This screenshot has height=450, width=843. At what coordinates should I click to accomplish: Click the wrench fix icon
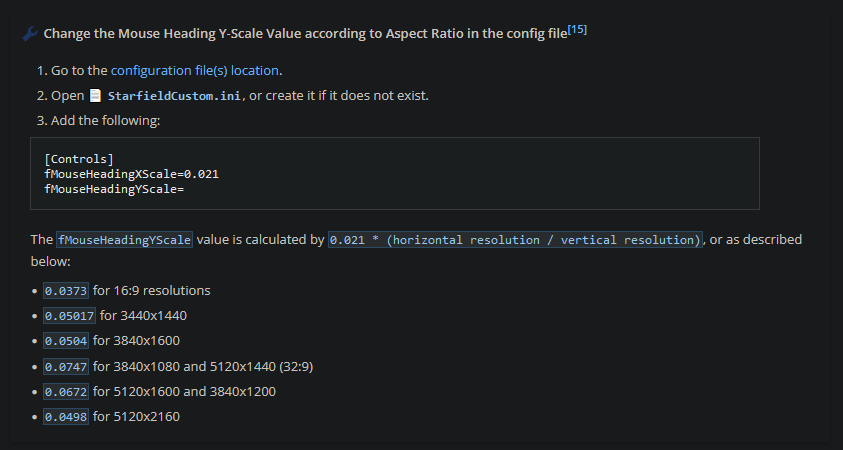[30, 34]
